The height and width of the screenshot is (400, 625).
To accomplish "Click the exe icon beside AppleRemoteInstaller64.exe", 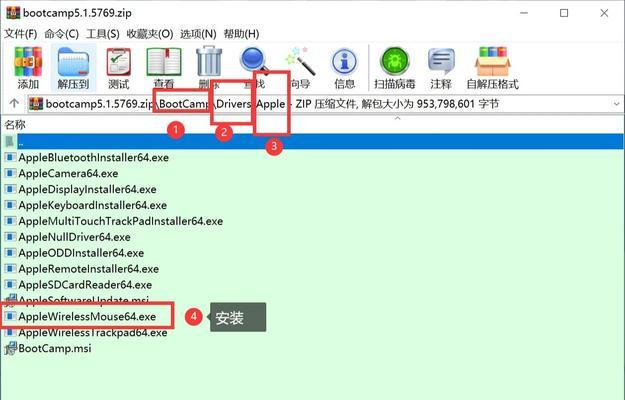I will [10, 269].
